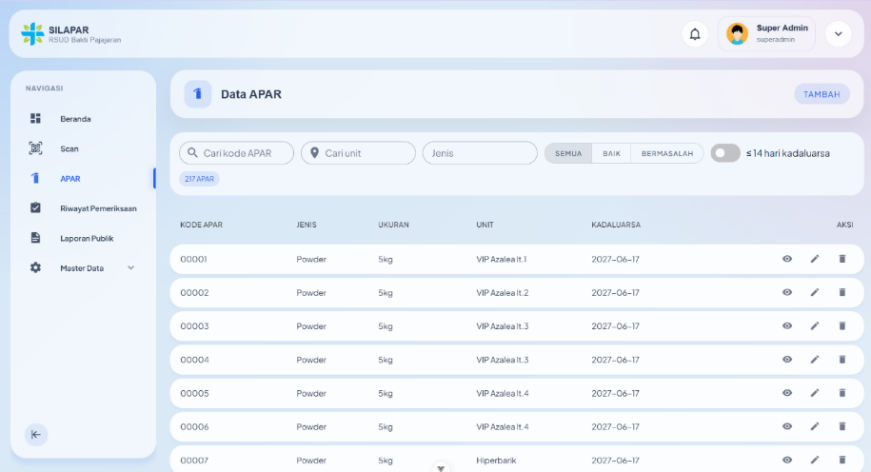Click the Super Admin avatar picture
This screenshot has height=472, width=871.
[737, 34]
